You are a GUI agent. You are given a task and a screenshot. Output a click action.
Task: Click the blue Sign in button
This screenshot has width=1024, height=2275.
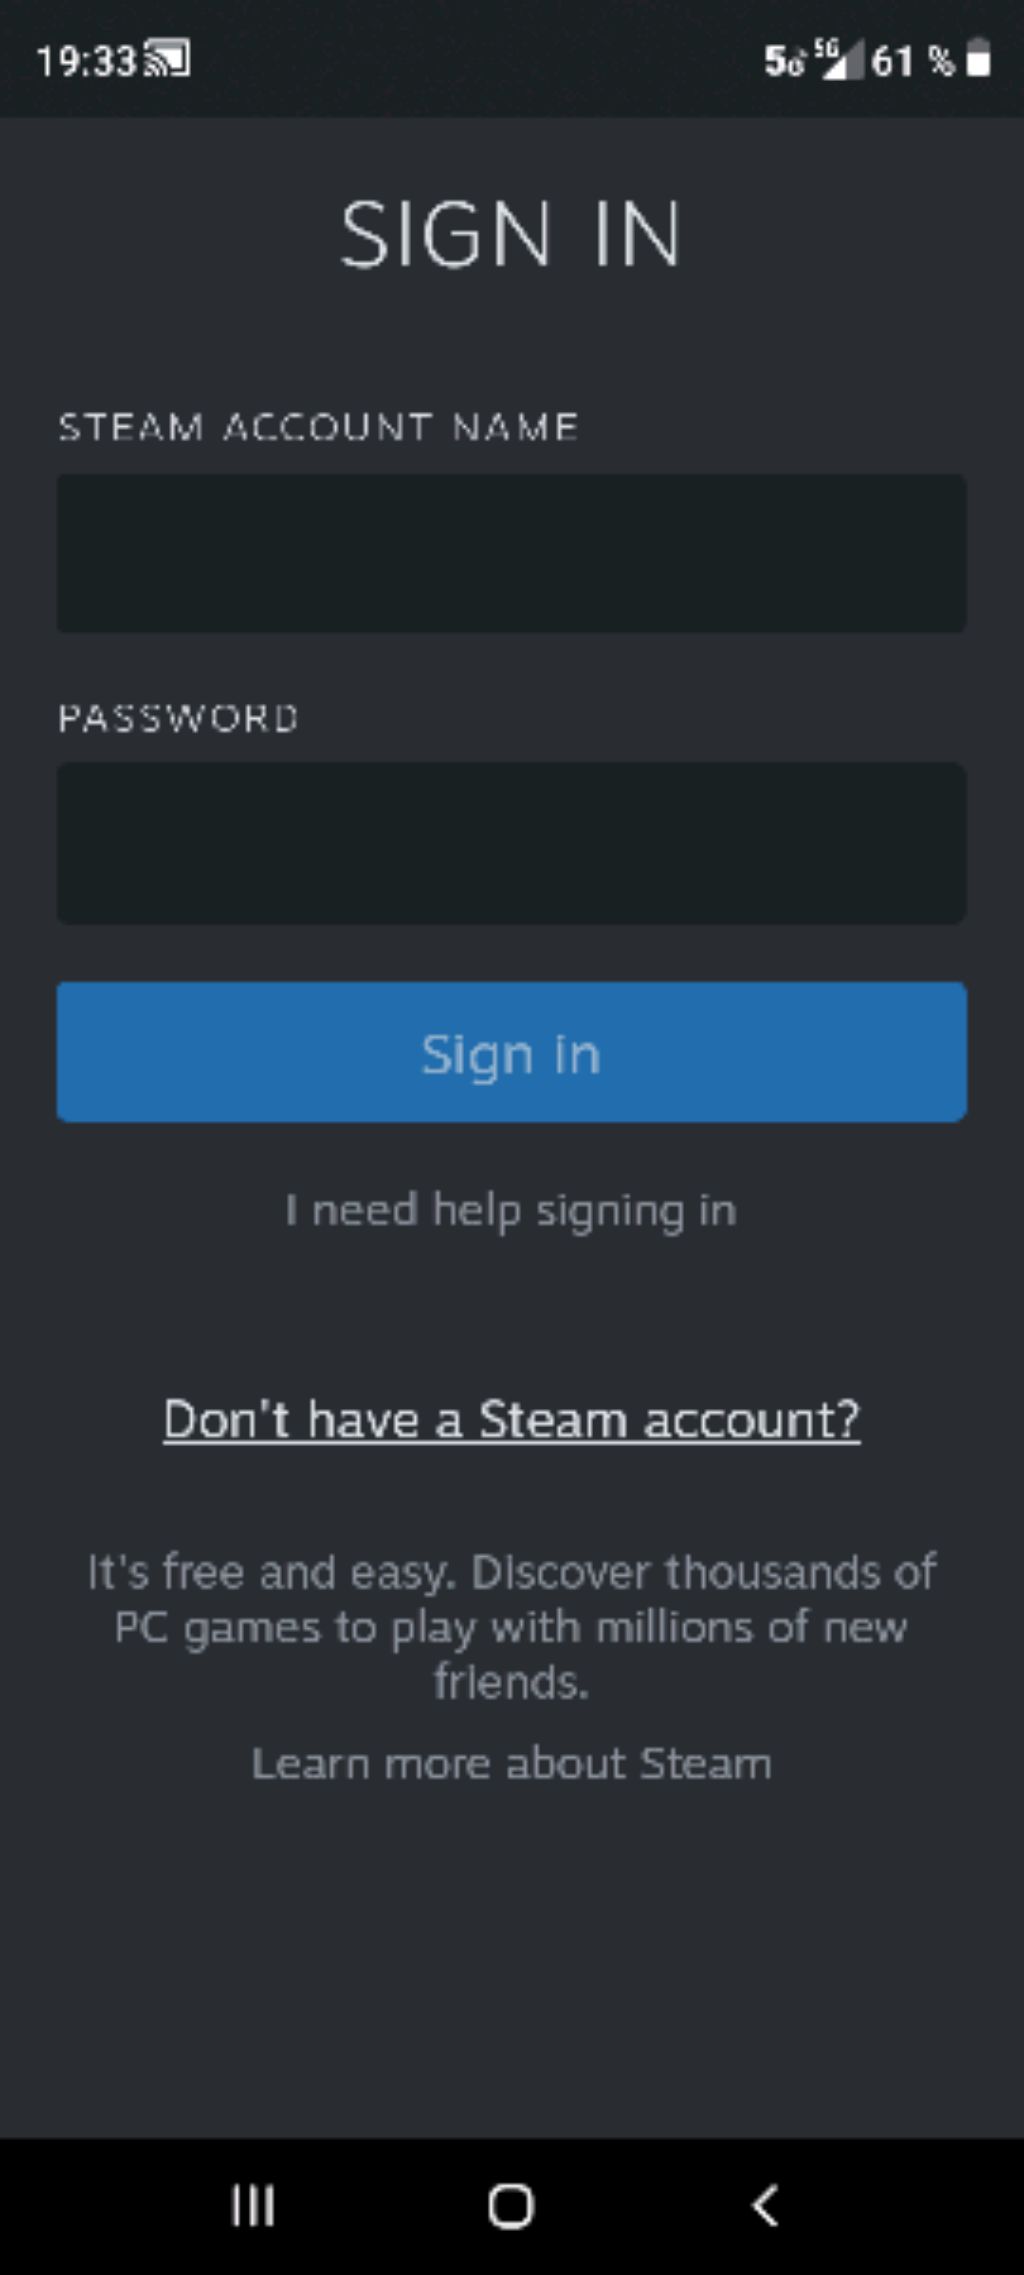click(511, 1052)
